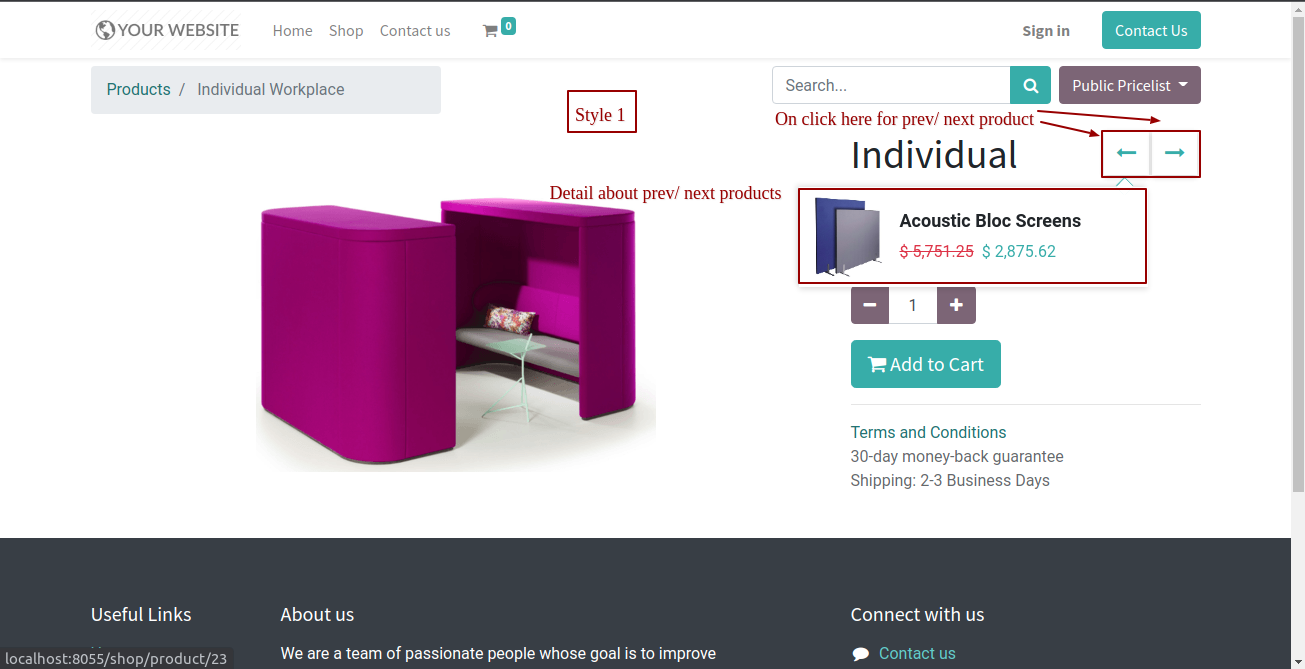The height and width of the screenshot is (669, 1305).
Task: Click the Products breadcrumb link
Action: (139, 89)
